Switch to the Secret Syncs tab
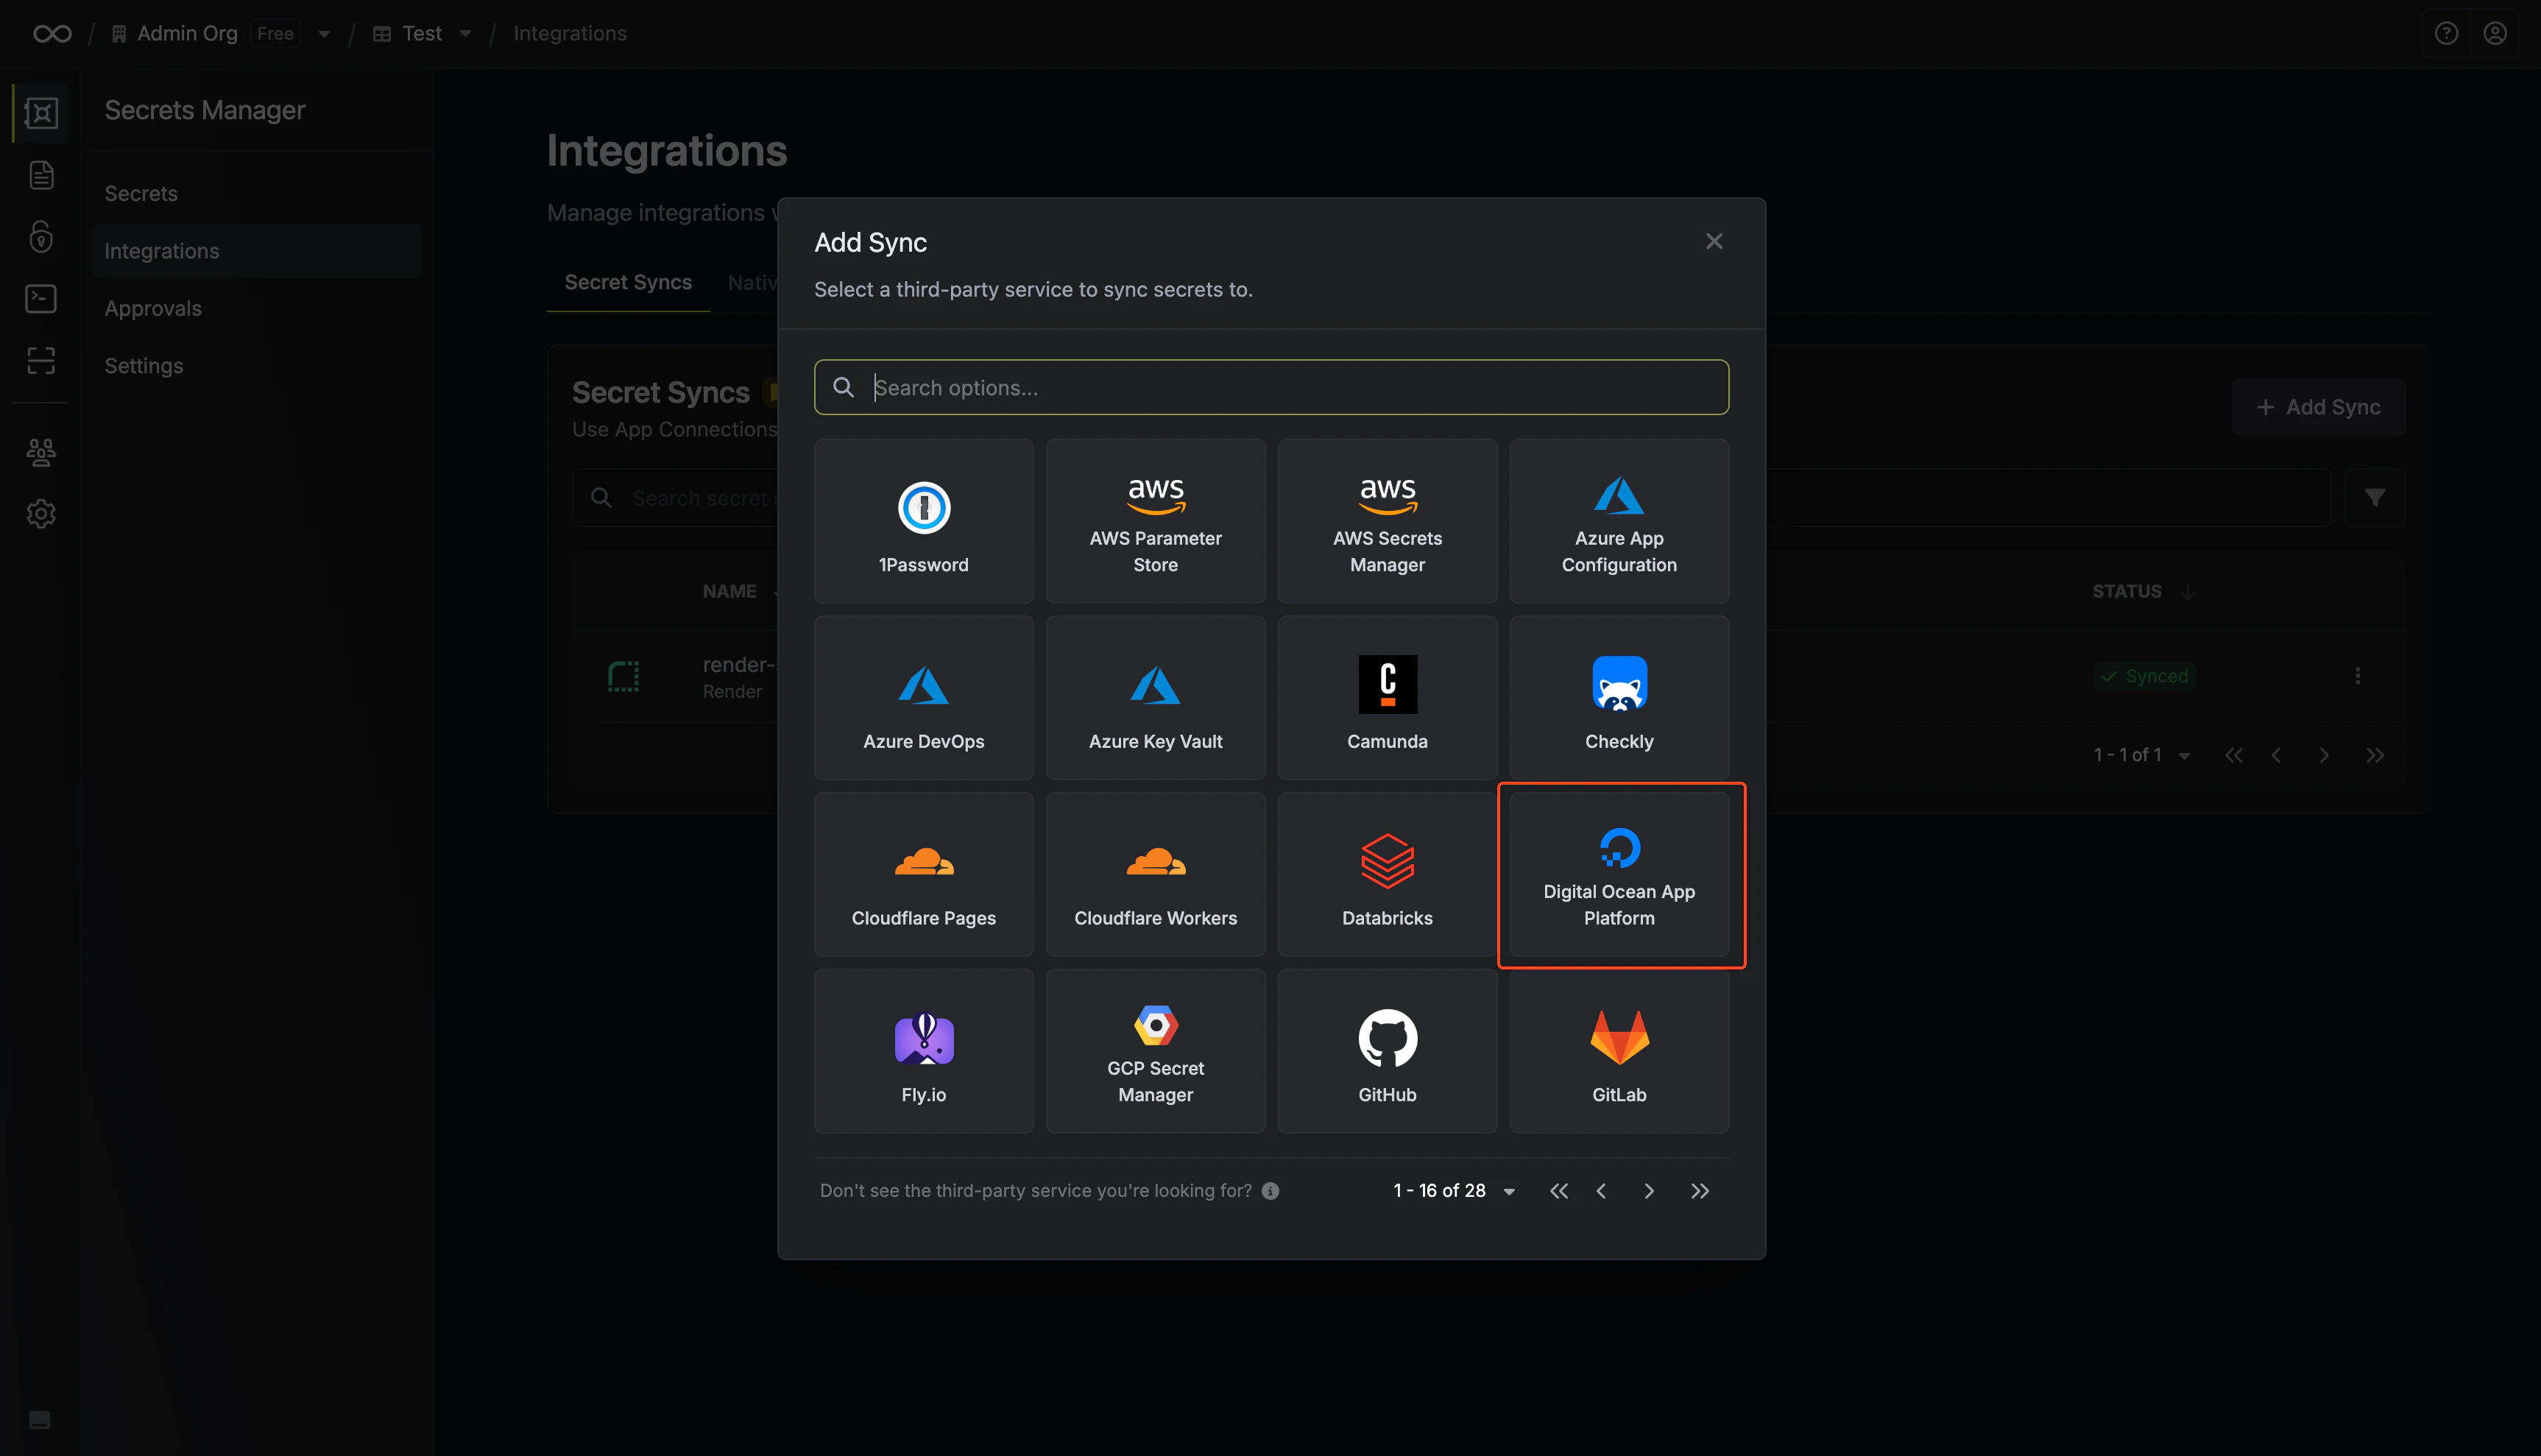The image size is (2541, 1456). (628, 282)
